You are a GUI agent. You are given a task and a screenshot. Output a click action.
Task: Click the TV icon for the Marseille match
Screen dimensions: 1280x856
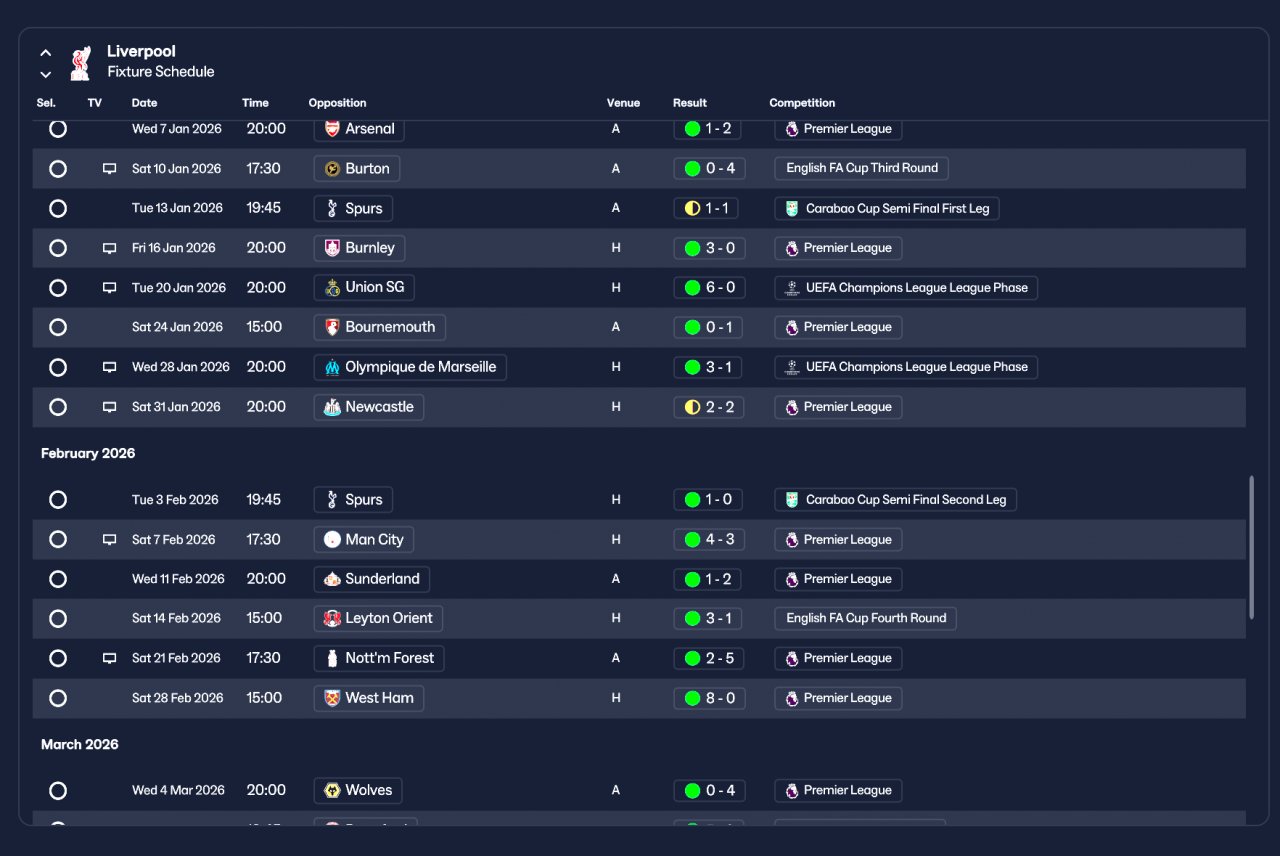click(x=109, y=367)
